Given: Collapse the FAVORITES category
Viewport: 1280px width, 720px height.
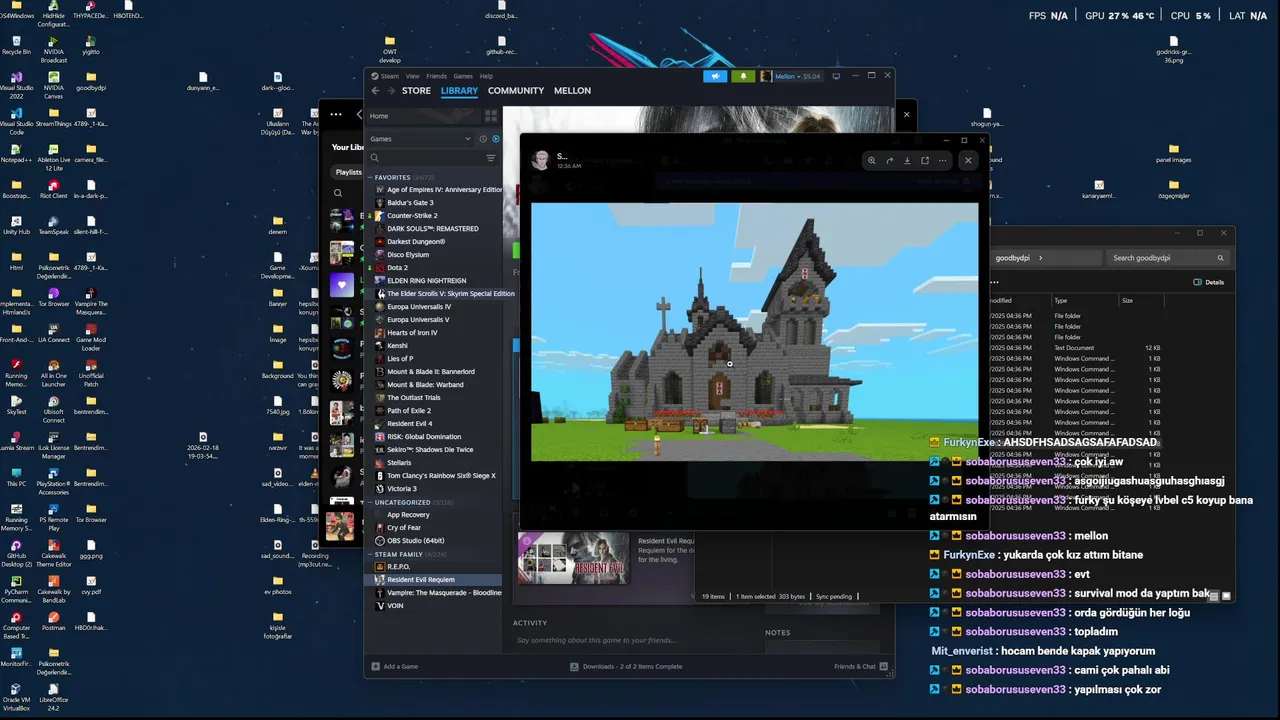Looking at the screenshot, I should [x=371, y=177].
